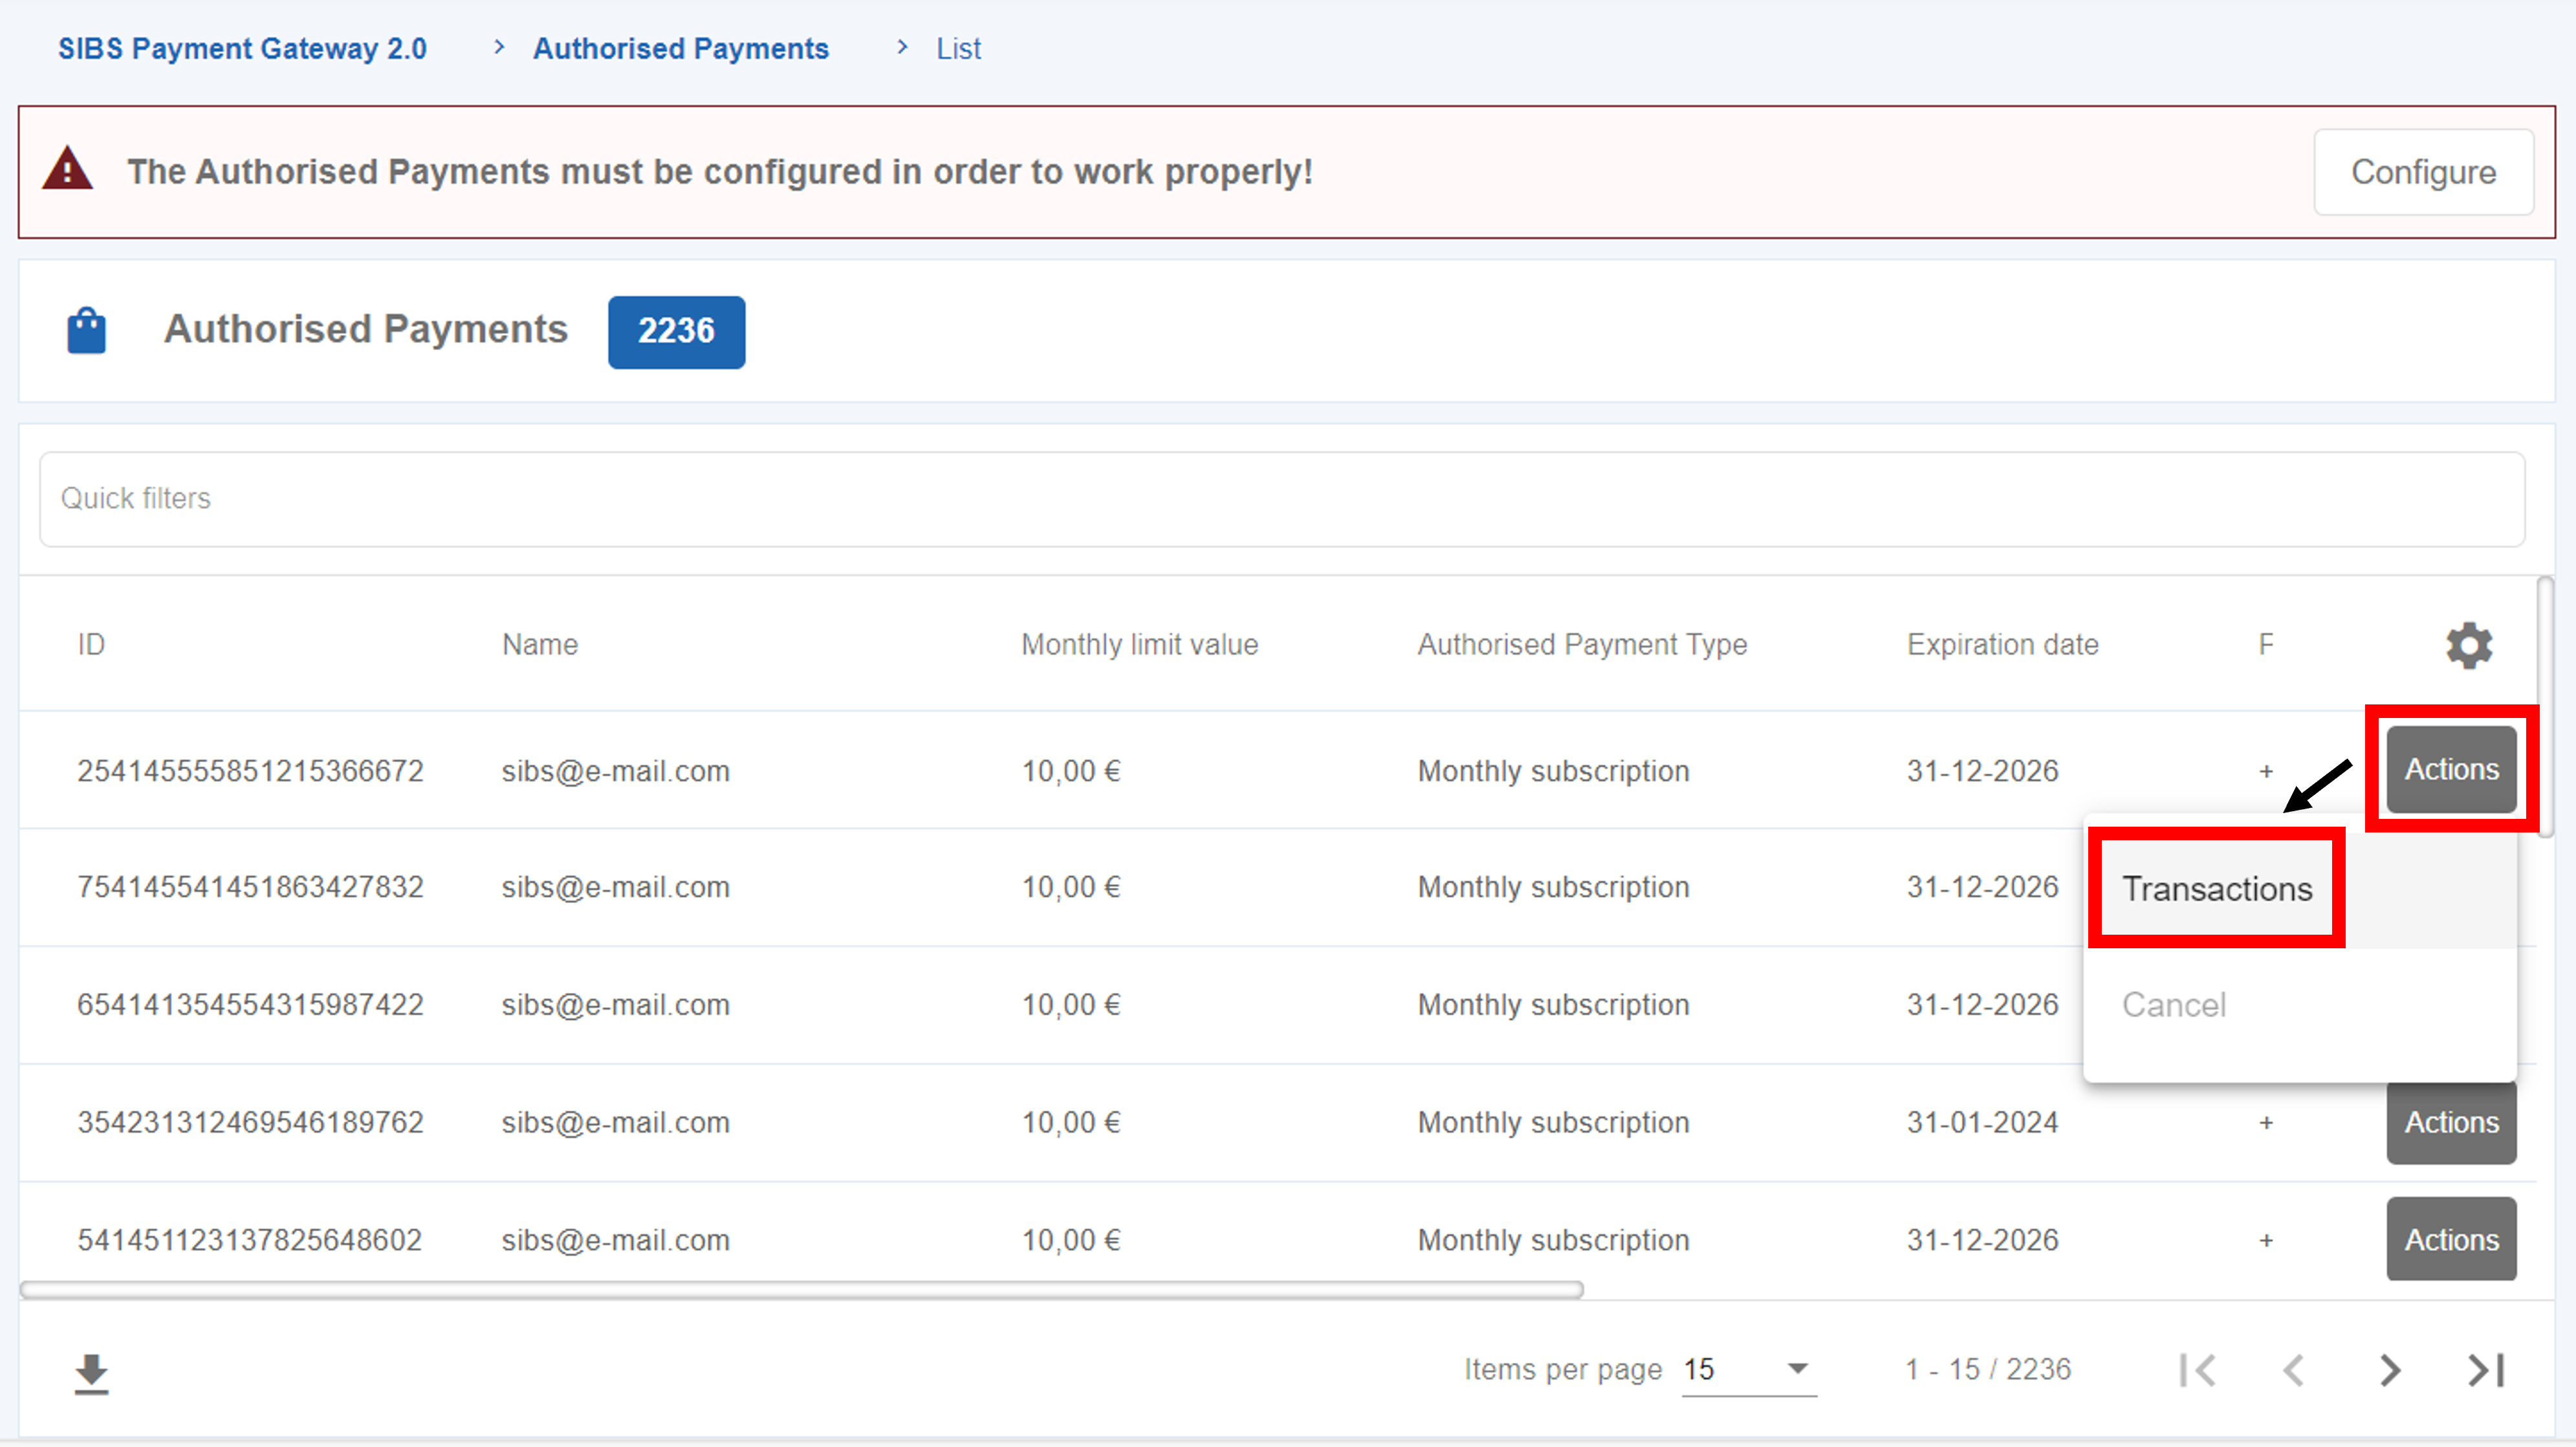
Task: Jump to the last page arrow
Action: click(x=2485, y=1369)
